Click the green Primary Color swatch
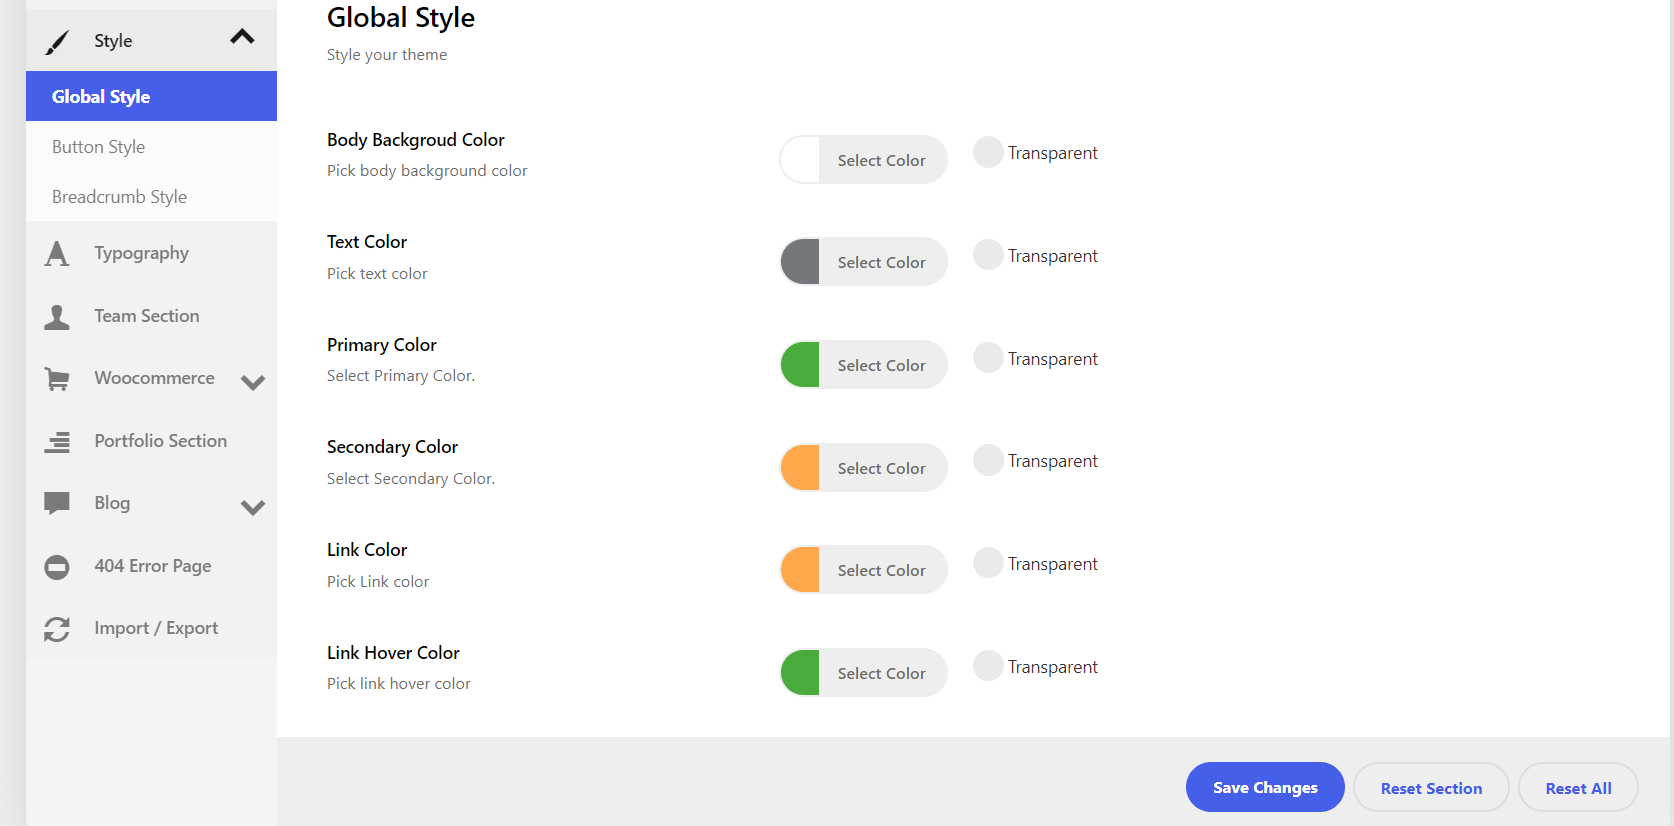1674x826 pixels. coord(799,364)
